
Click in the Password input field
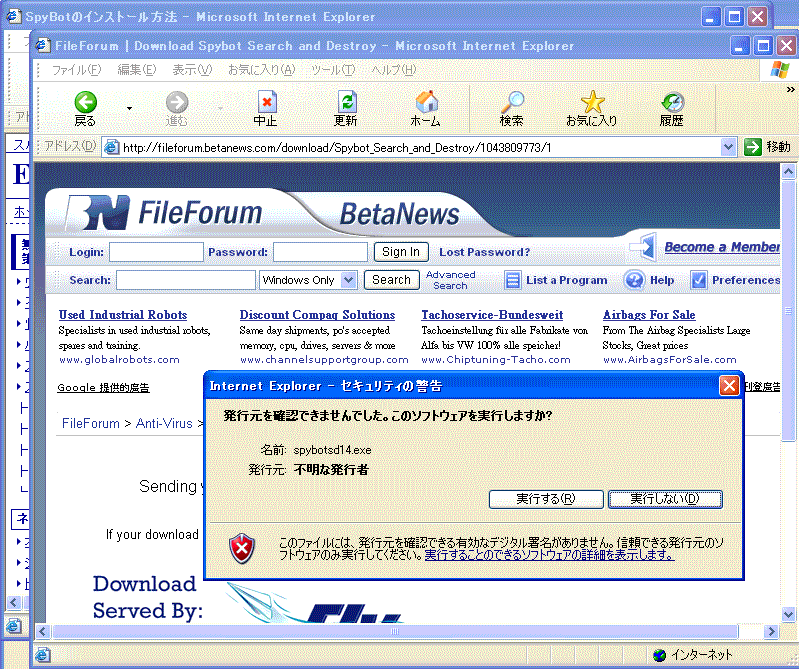click(x=321, y=252)
